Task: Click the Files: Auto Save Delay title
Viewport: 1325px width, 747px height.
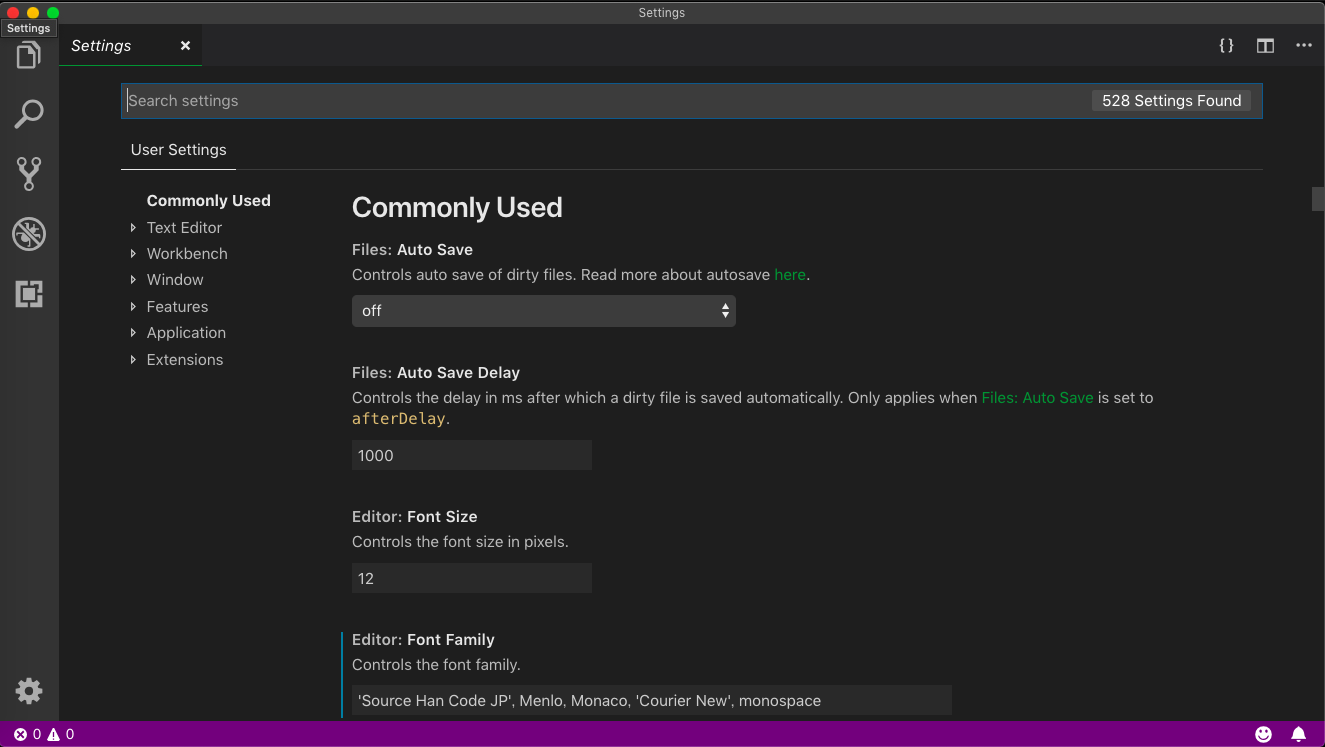Action: pyautogui.click(x=436, y=373)
